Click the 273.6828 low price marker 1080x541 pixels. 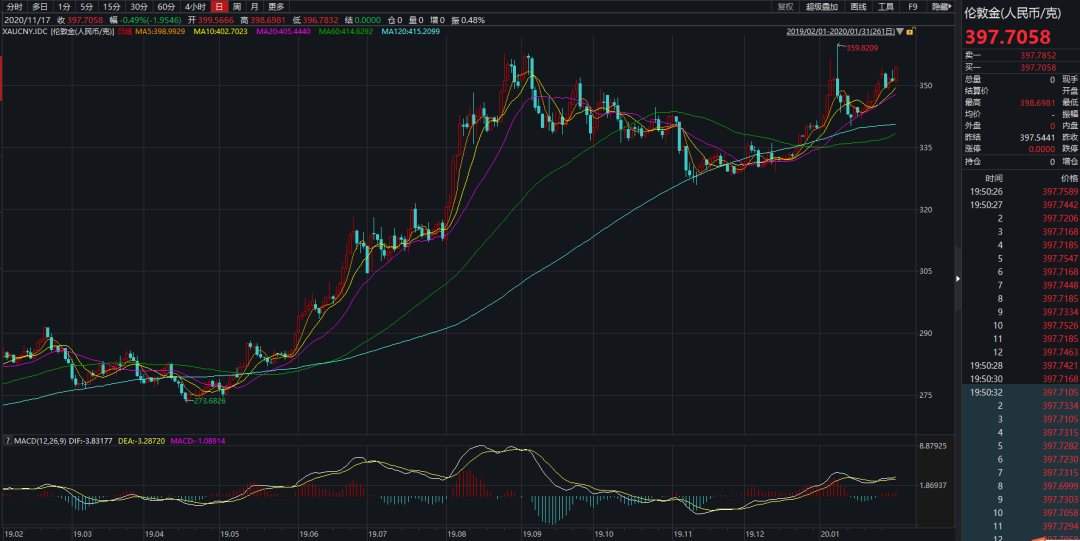pyautogui.click(x=209, y=400)
